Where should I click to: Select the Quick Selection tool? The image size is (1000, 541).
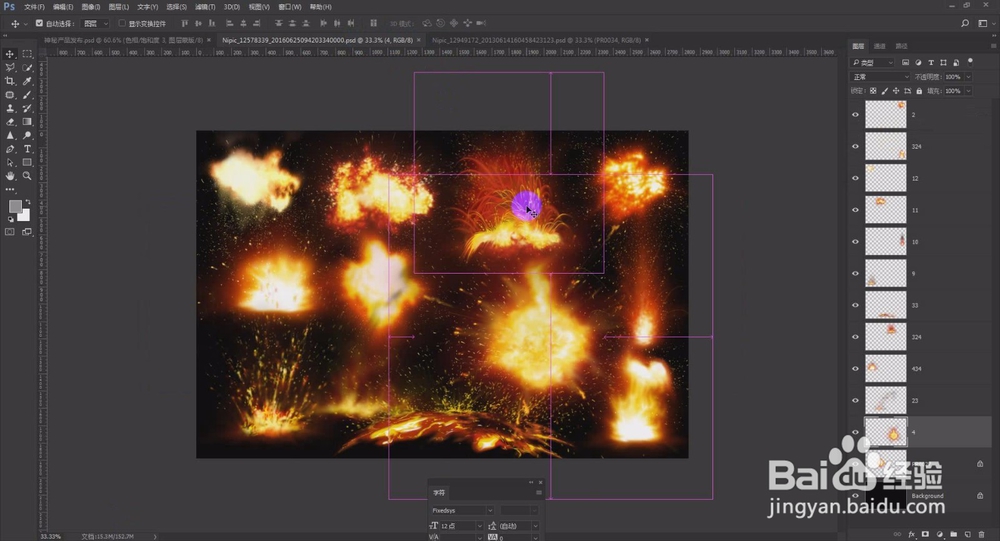[x=27, y=68]
